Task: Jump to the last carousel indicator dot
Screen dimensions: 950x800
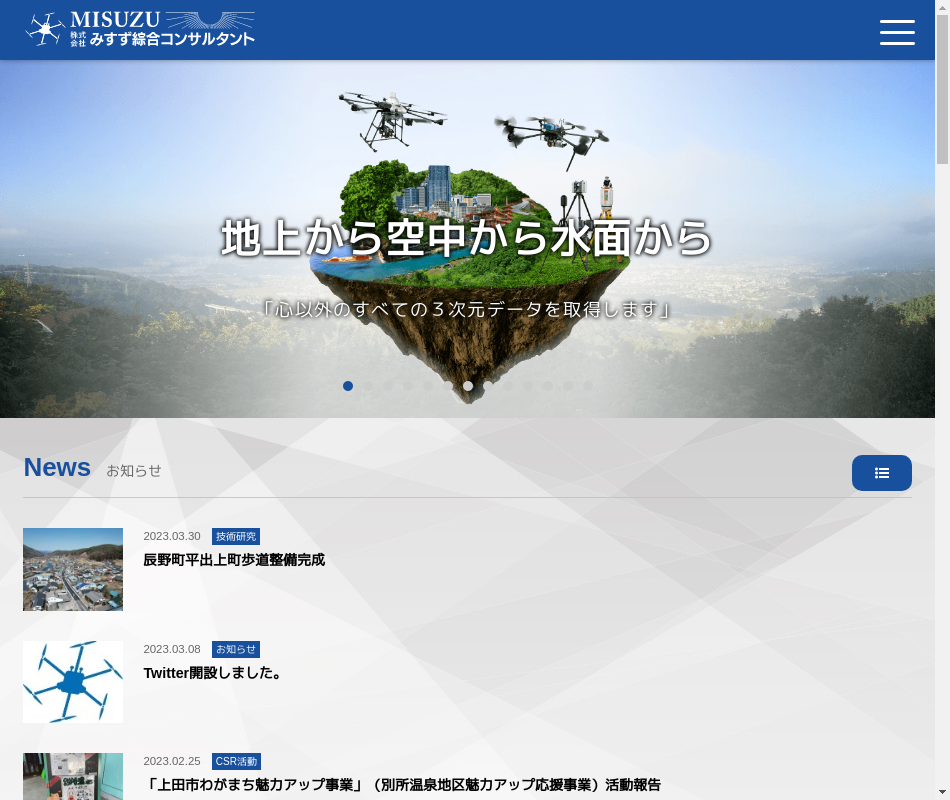Action: 588,386
